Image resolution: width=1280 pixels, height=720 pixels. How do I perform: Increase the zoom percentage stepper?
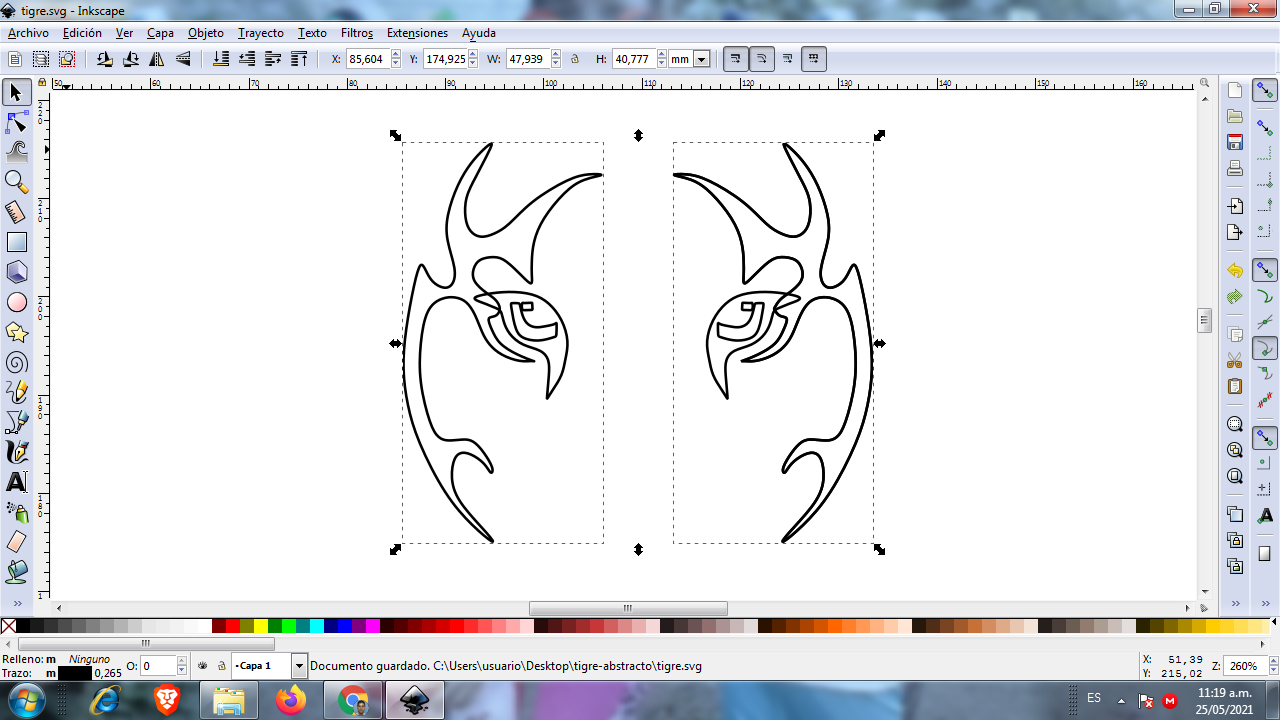[1273, 661]
